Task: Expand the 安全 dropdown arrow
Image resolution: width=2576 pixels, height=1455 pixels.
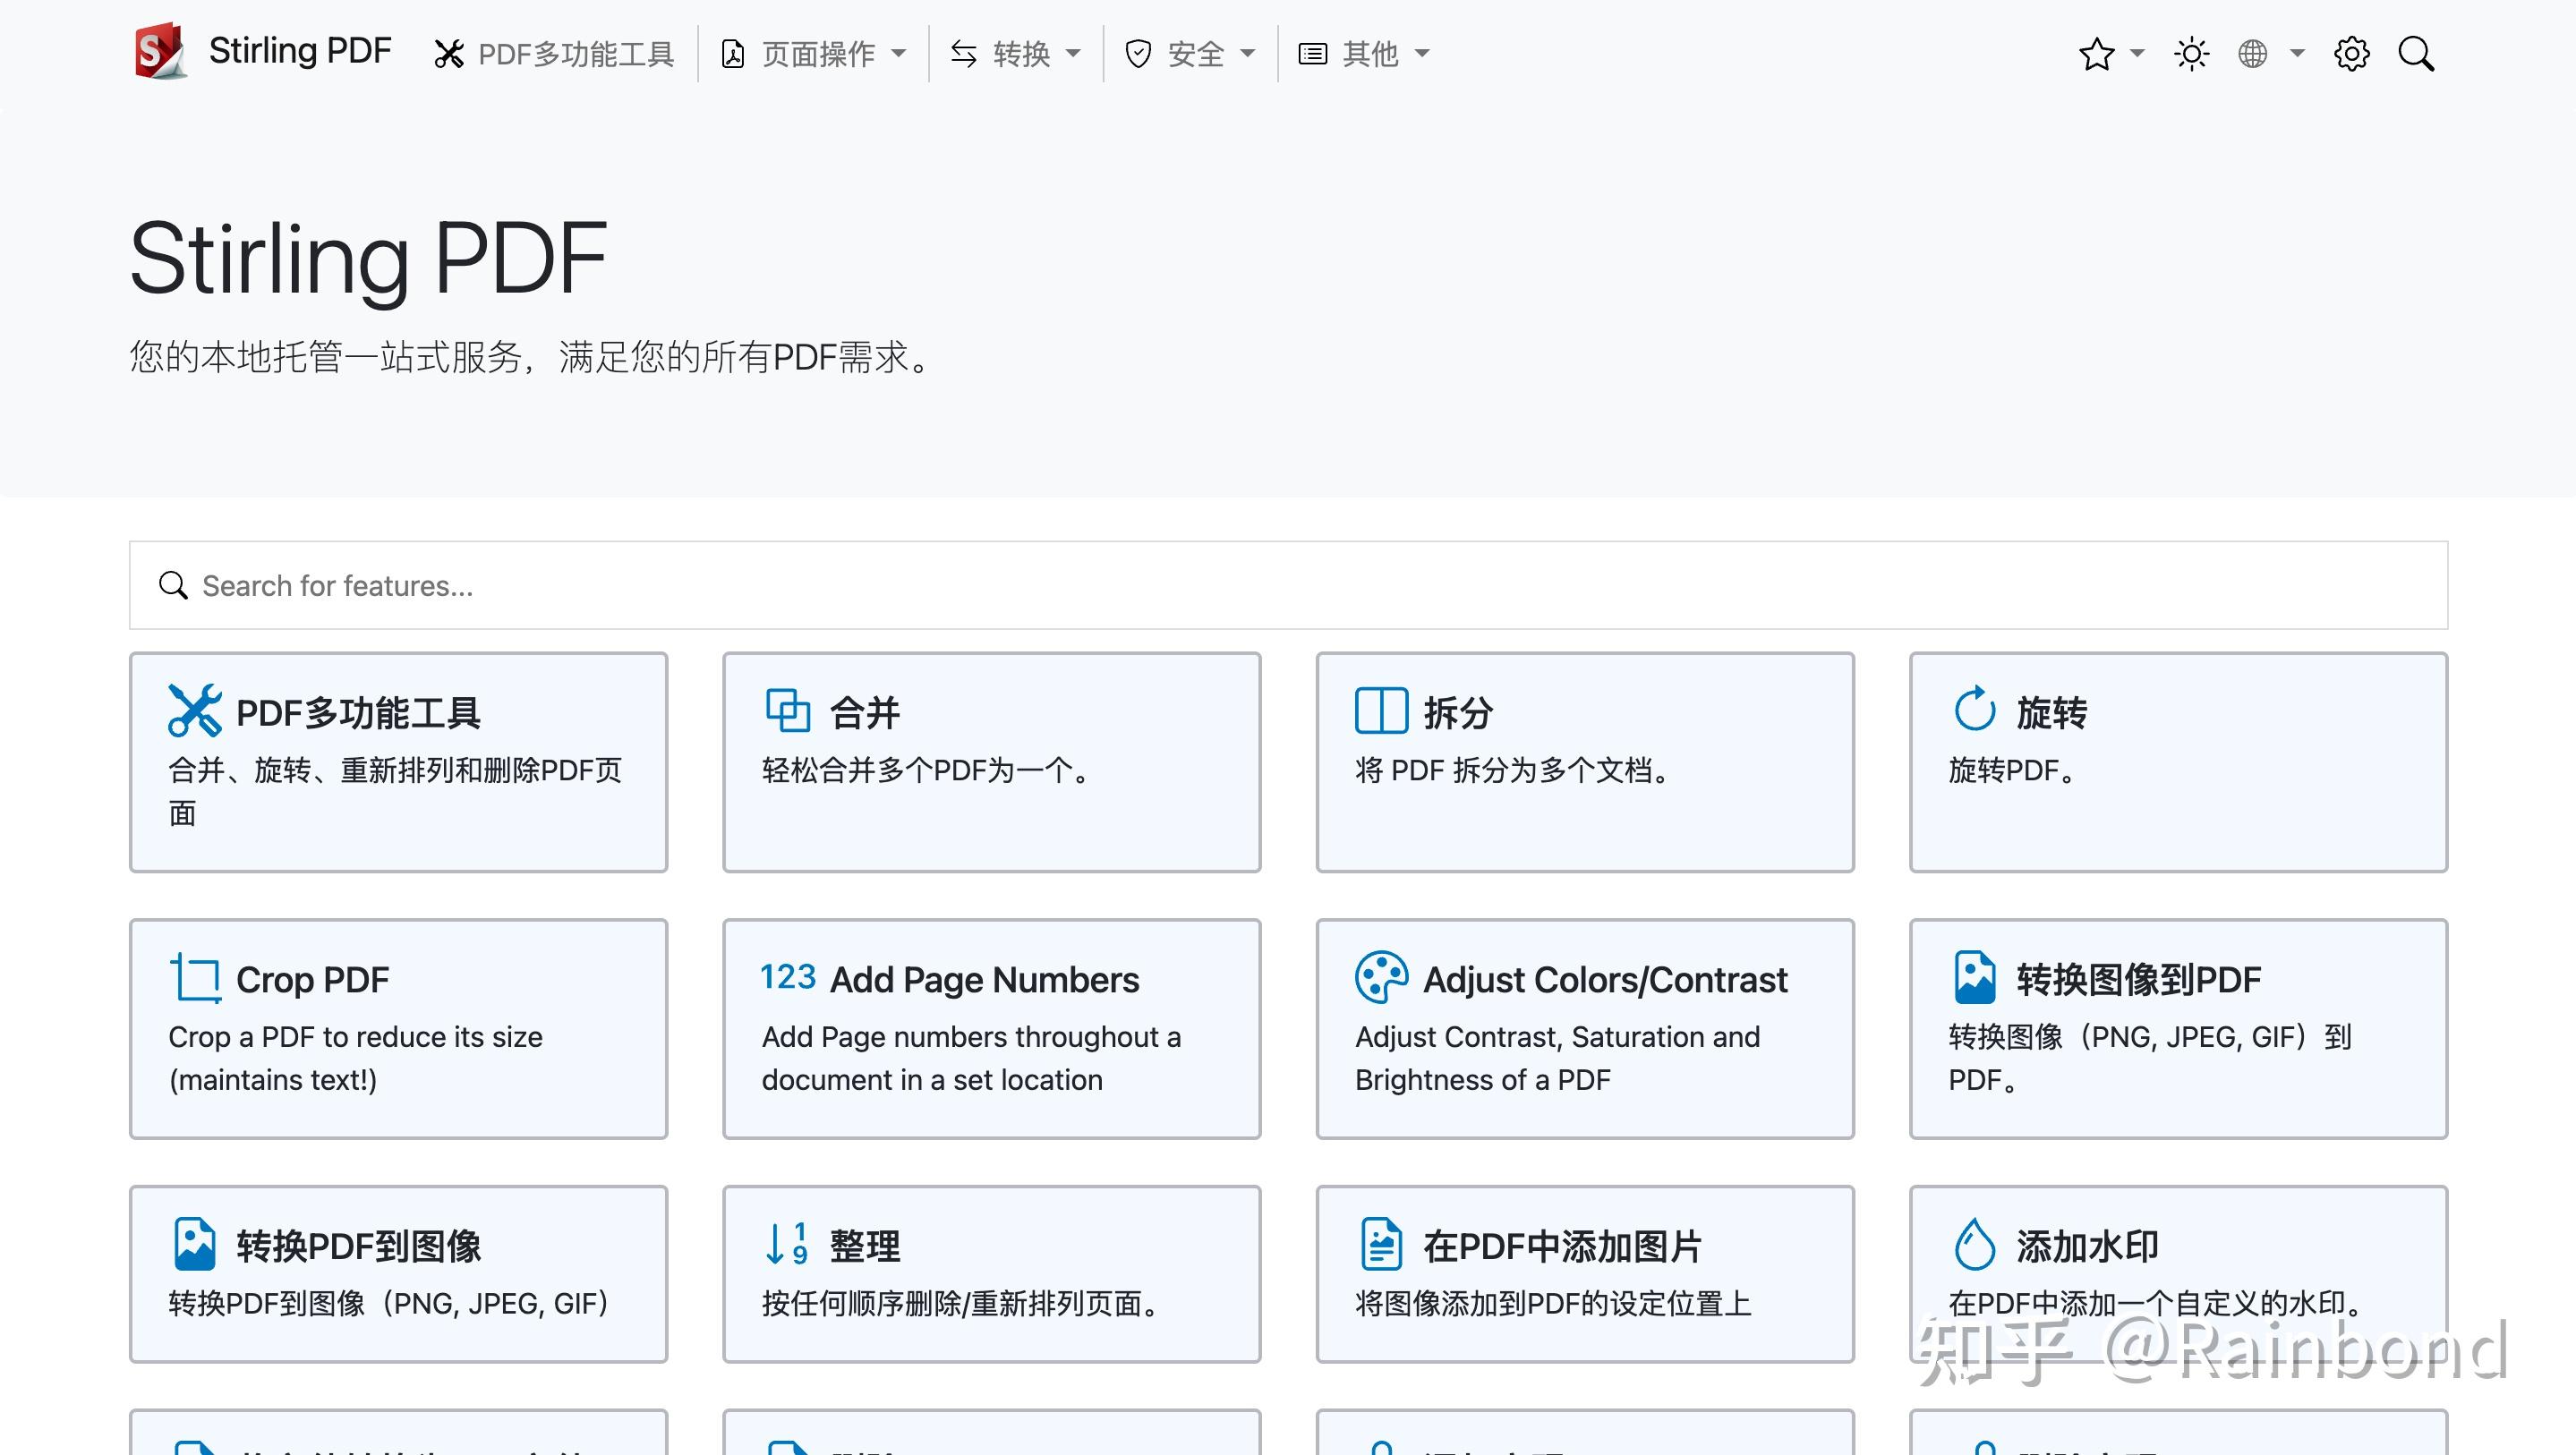Action: click(1247, 54)
